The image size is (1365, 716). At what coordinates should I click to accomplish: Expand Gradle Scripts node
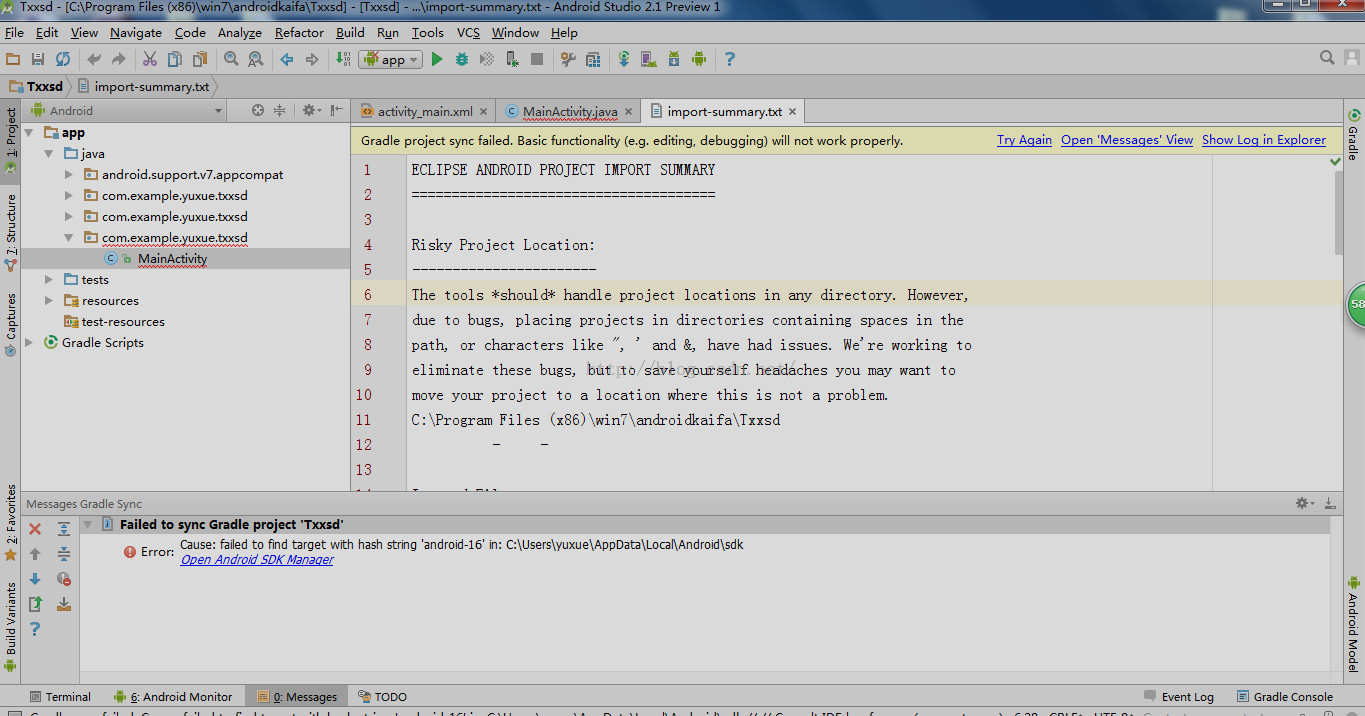29,343
